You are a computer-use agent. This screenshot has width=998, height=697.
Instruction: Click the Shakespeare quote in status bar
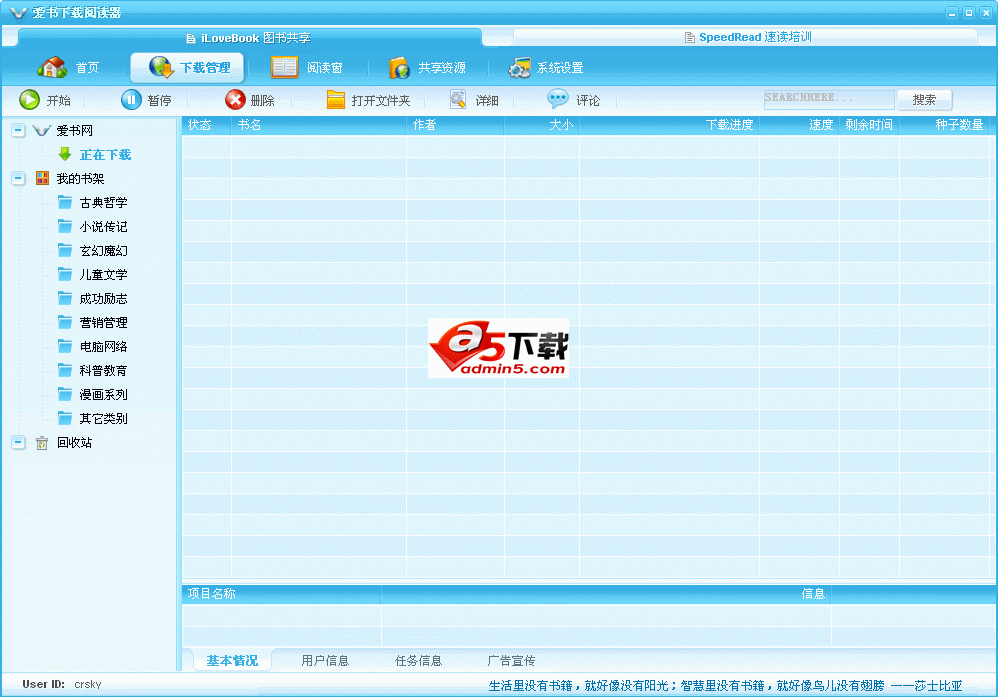[725, 686]
